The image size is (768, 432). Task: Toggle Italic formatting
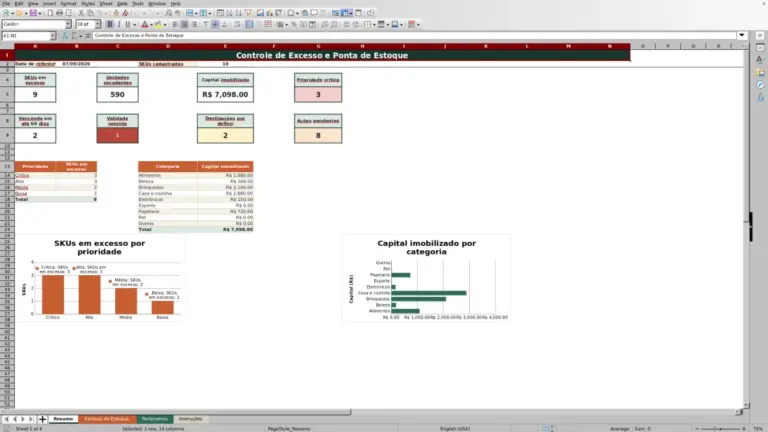tap(119, 24)
